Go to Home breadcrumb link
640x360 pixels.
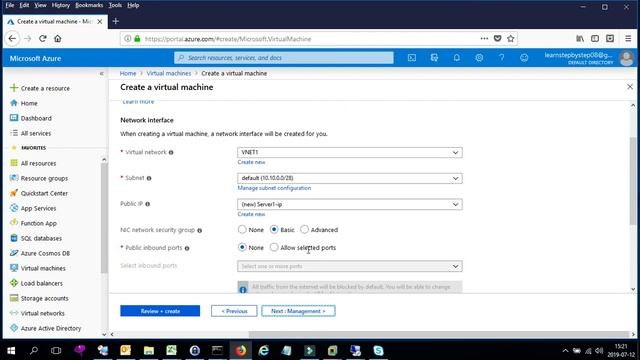coord(128,73)
